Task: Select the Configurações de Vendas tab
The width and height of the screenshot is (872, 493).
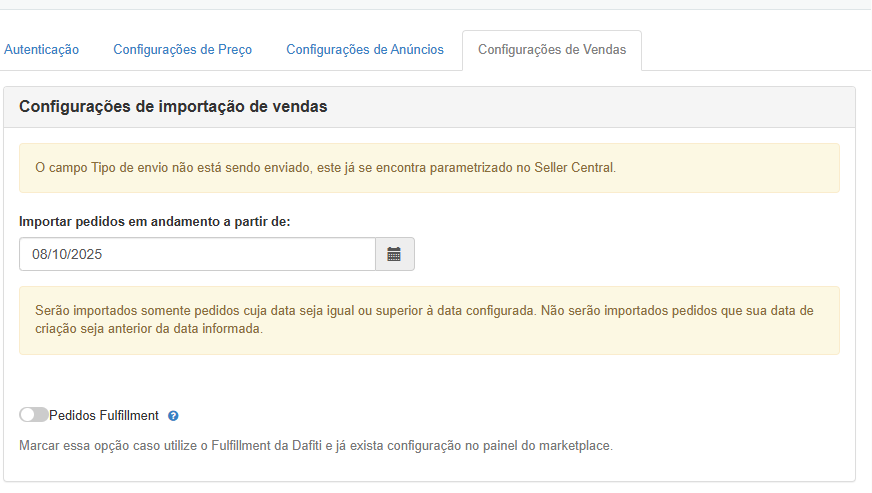Action: [552, 50]
